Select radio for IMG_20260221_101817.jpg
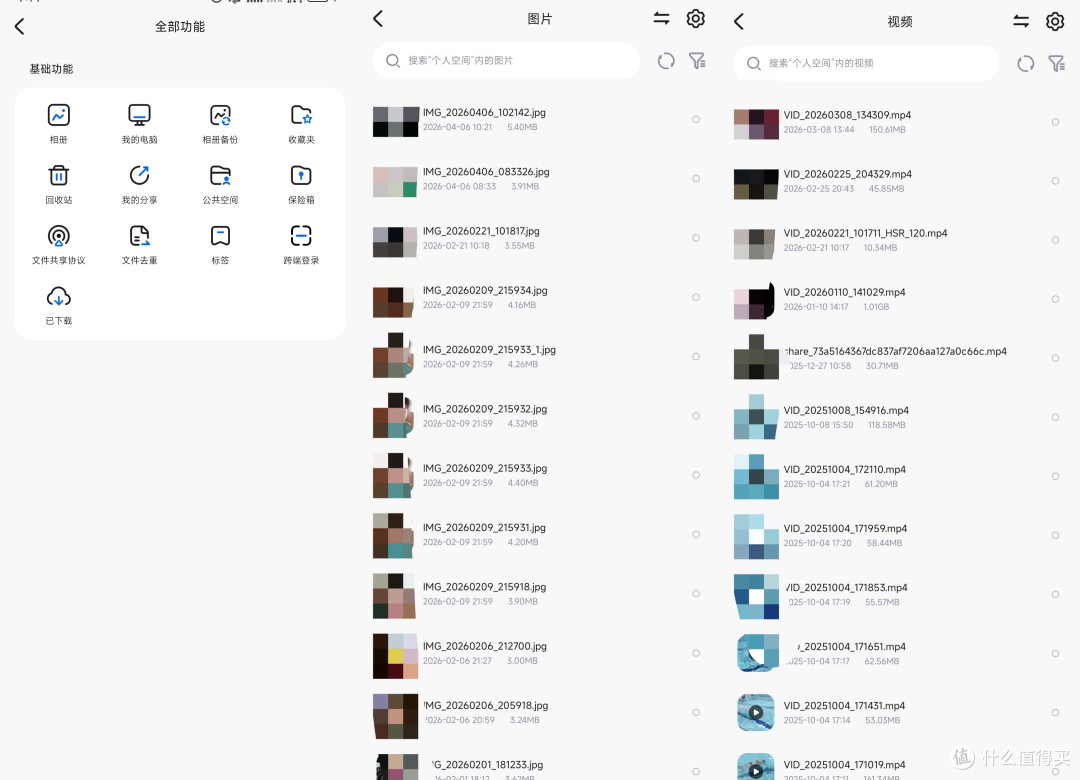Viewport: 1080px width, 780px height. (x=696, y=238)
